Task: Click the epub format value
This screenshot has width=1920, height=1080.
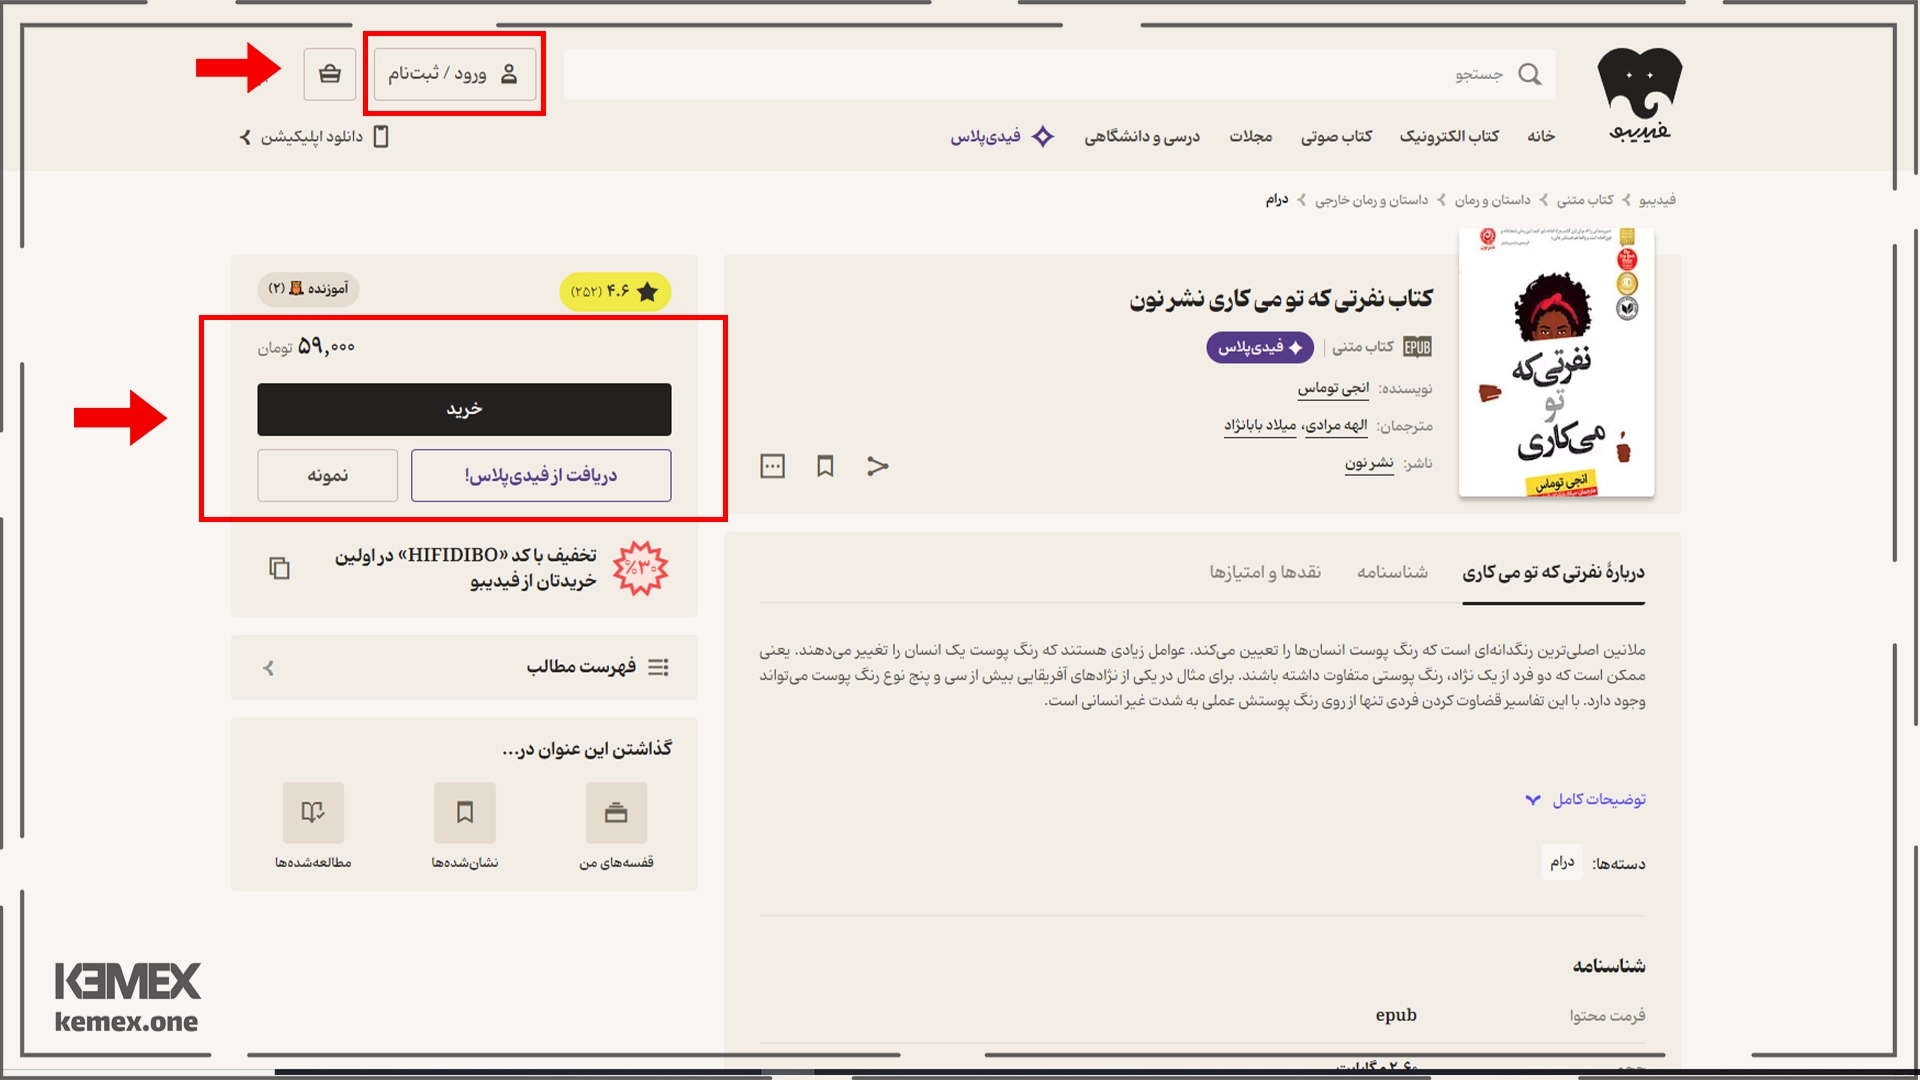Action: point(1396,1015)
